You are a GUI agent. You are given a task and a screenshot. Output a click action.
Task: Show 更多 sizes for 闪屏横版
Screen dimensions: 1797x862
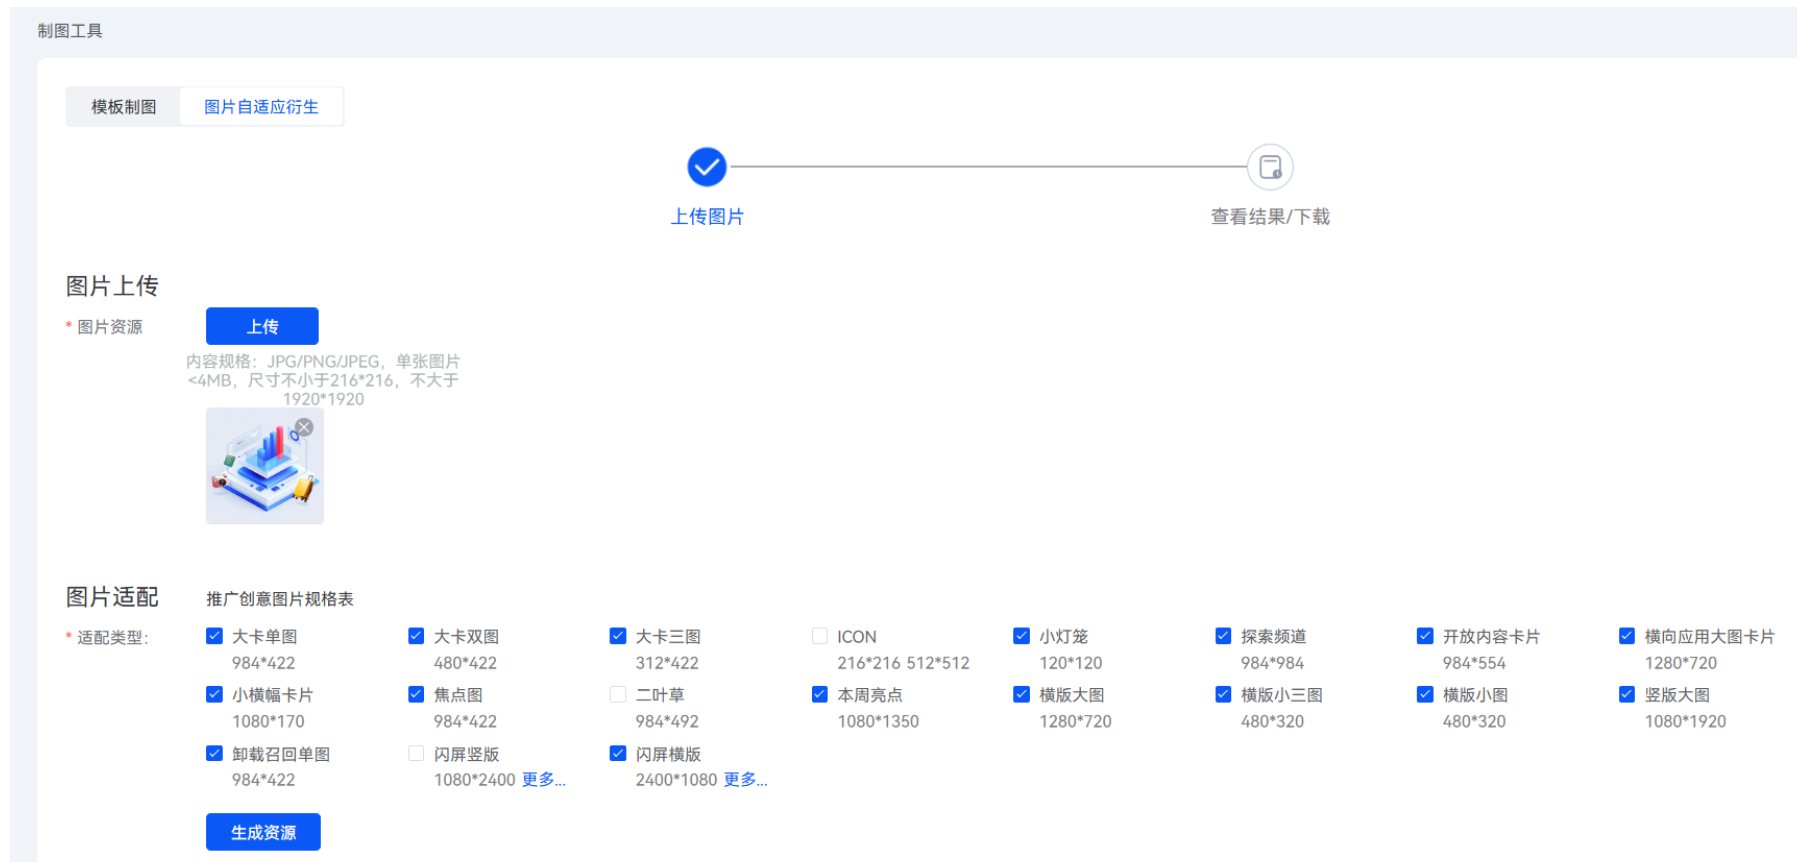pos(745,779)
